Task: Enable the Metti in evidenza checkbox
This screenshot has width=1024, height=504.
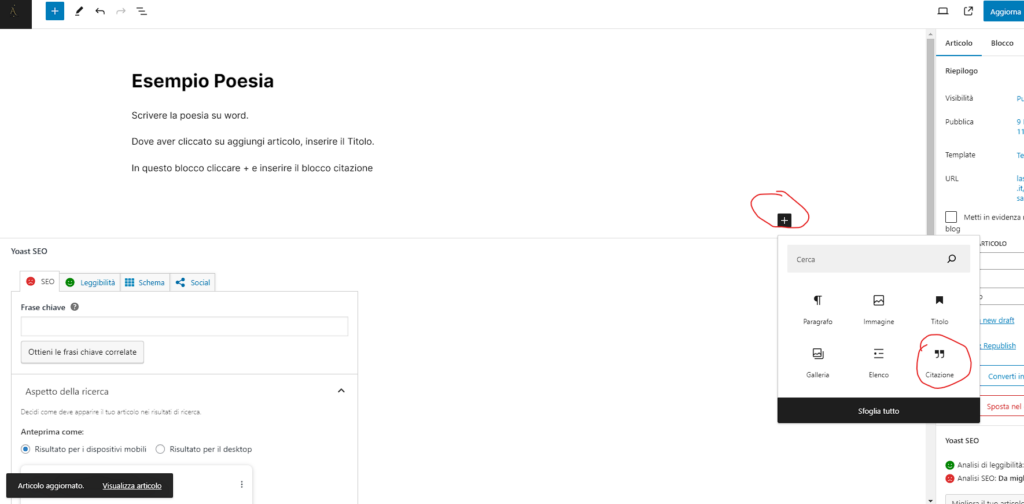Action: (951, 217)
